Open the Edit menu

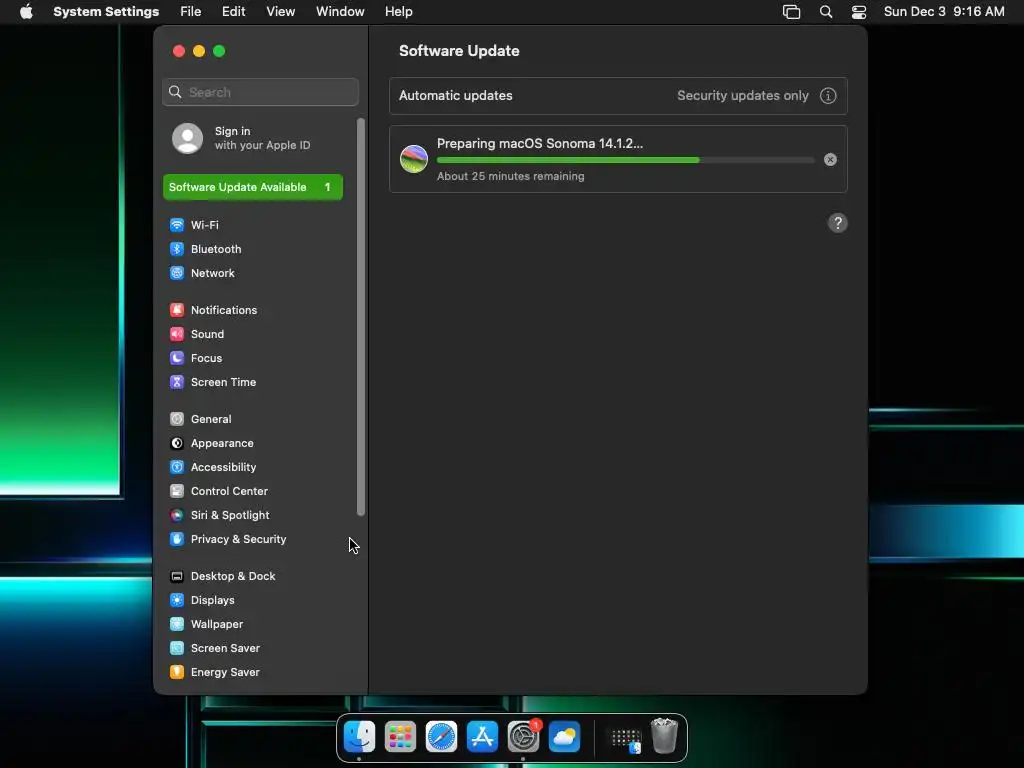coord(233,12)
